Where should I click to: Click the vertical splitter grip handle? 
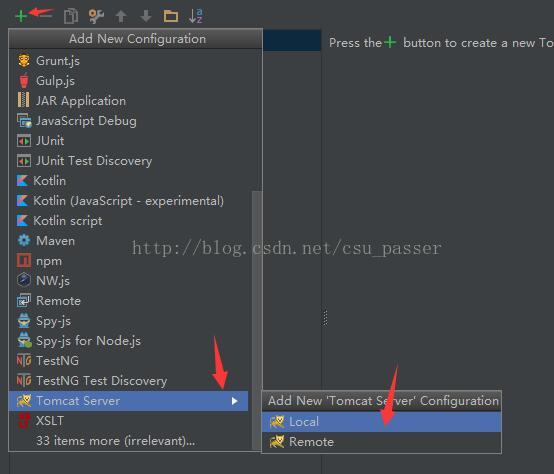point(325,318)
